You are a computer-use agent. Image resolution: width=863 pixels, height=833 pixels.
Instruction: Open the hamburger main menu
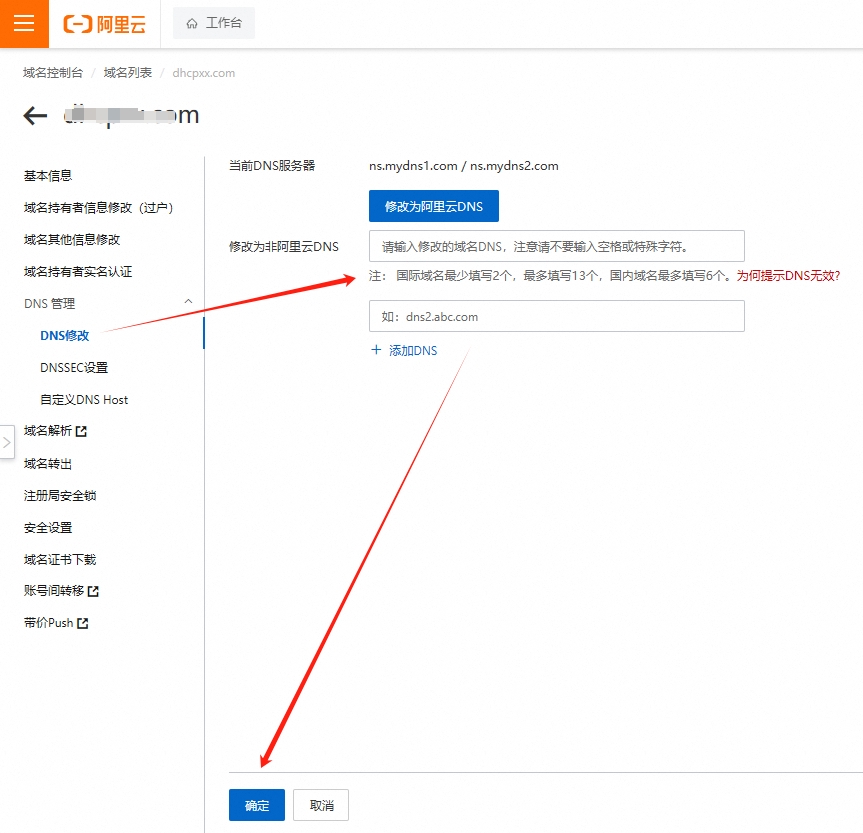tap(24, 24)
